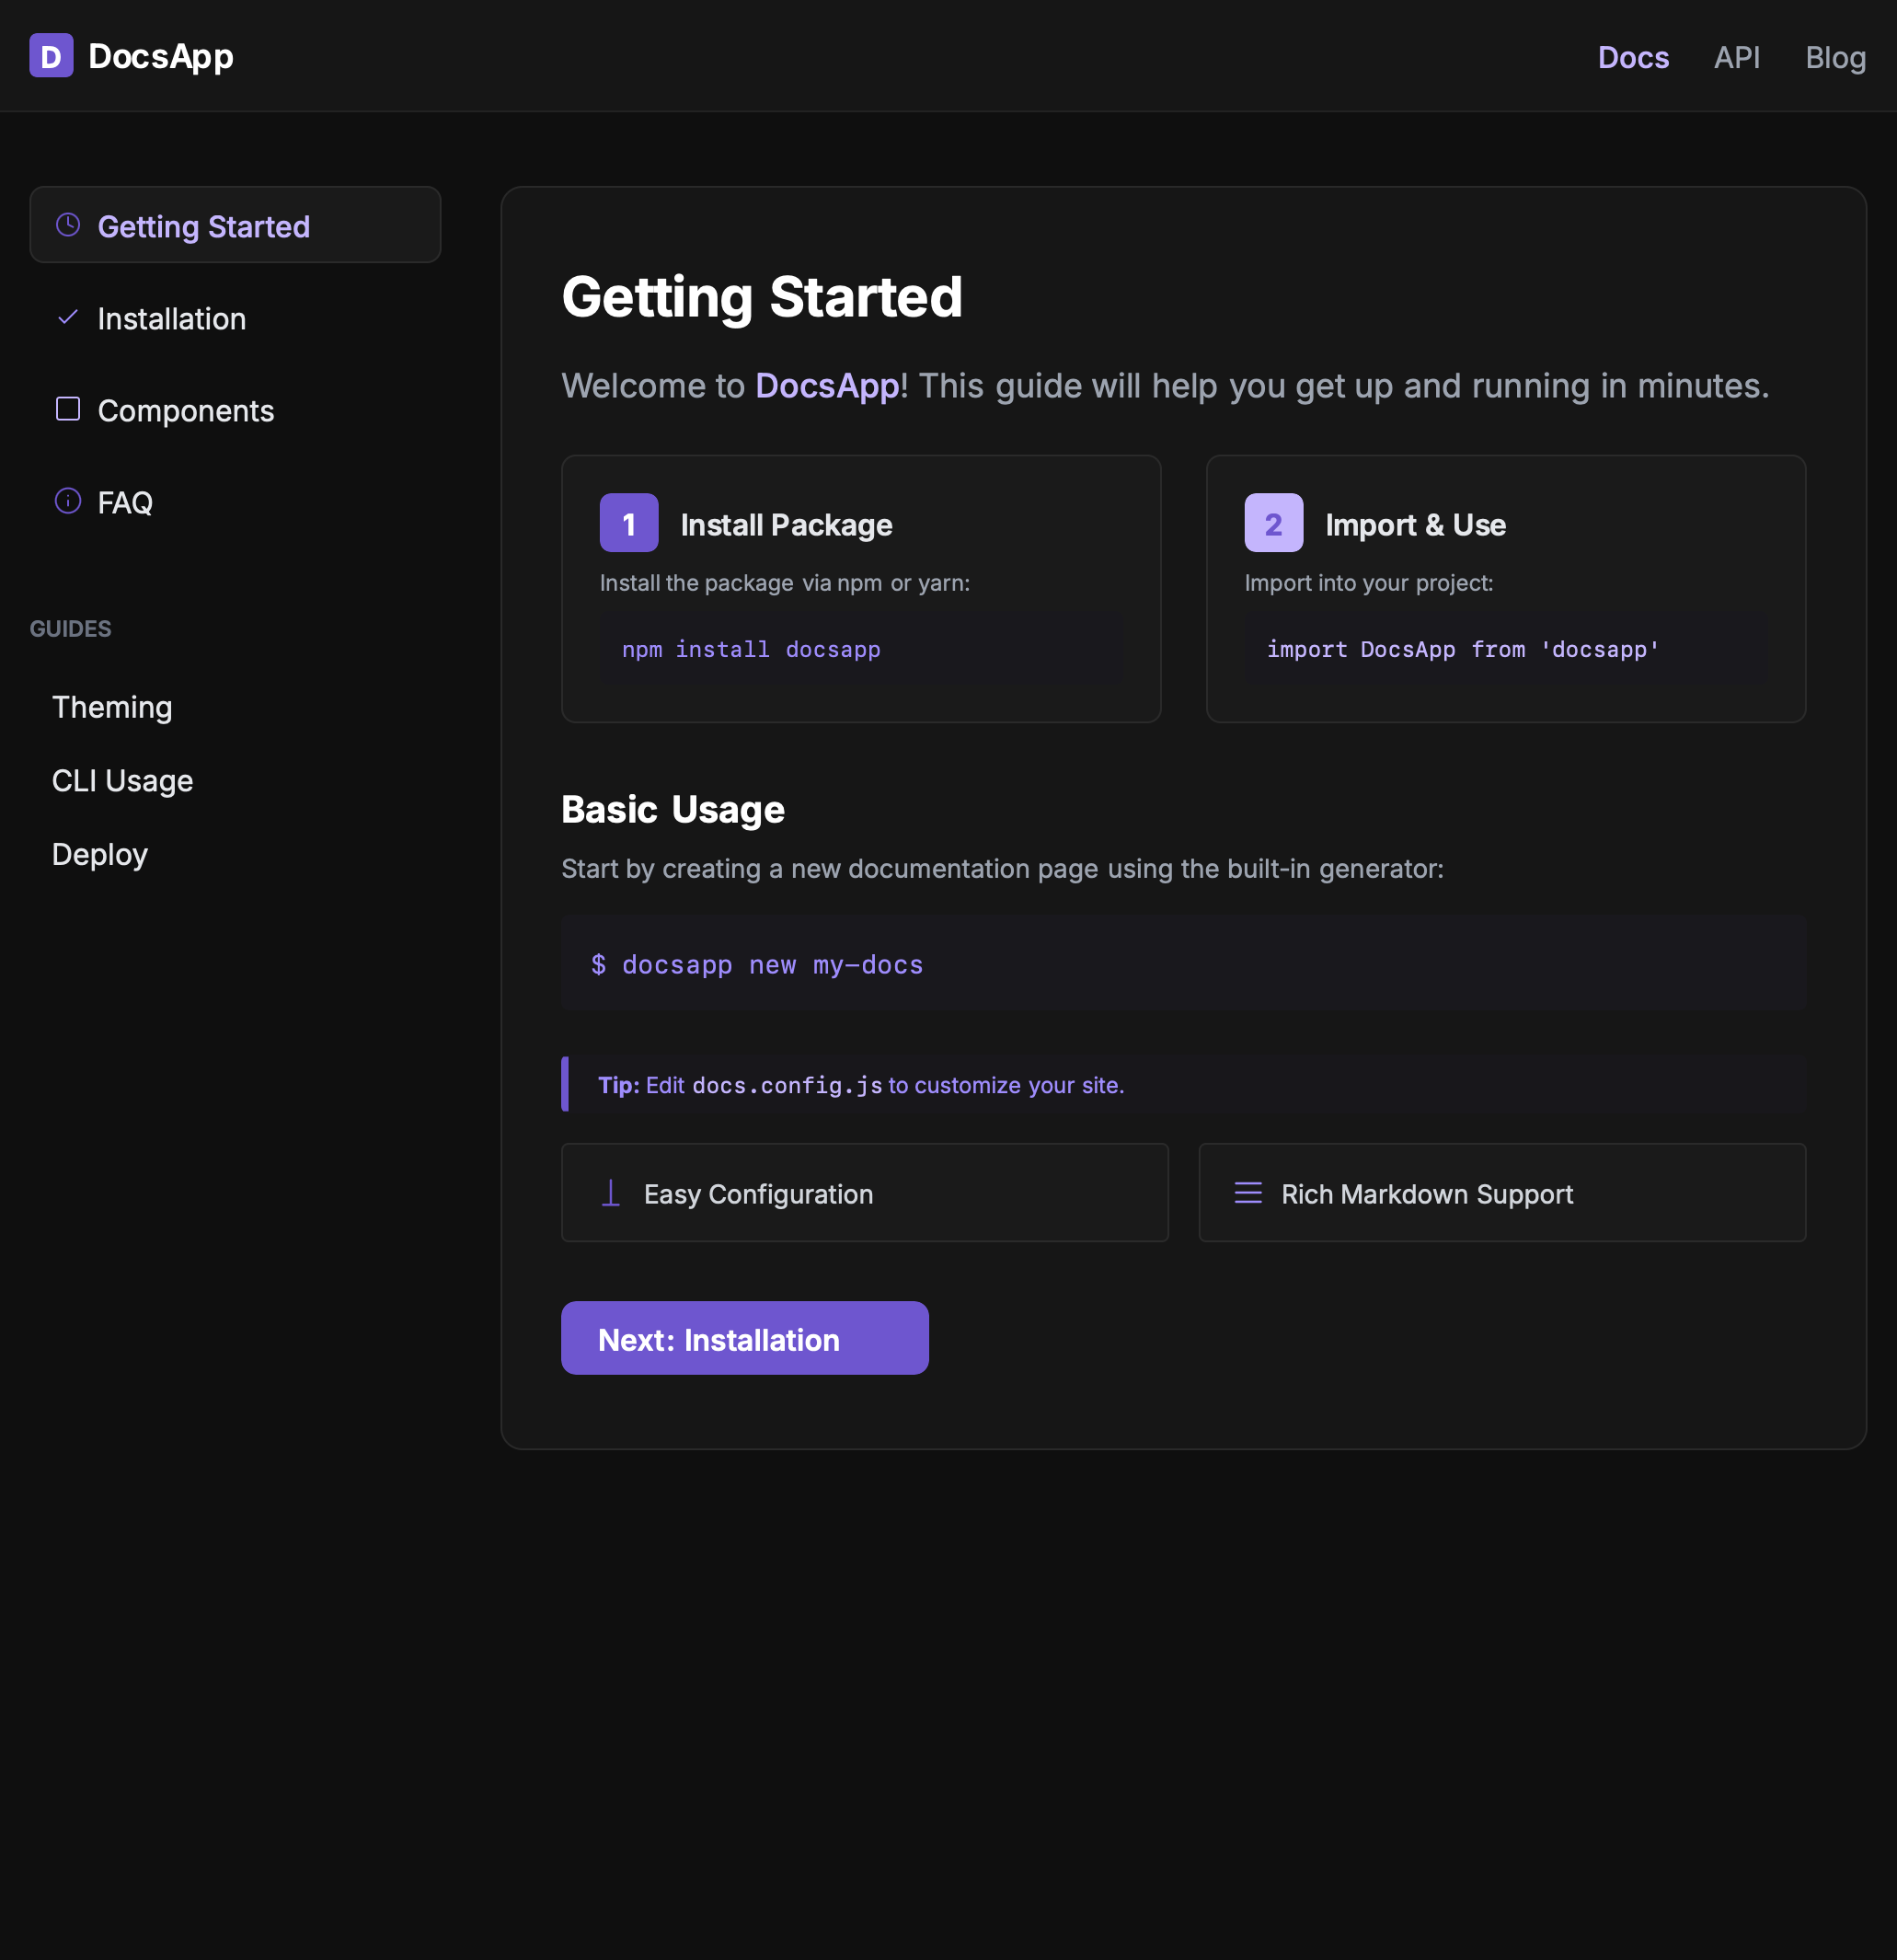The width and height of the screenshot is (1897, 1960).
Task: Select the Getting Started sidebar entry
Action: (204, 226)
